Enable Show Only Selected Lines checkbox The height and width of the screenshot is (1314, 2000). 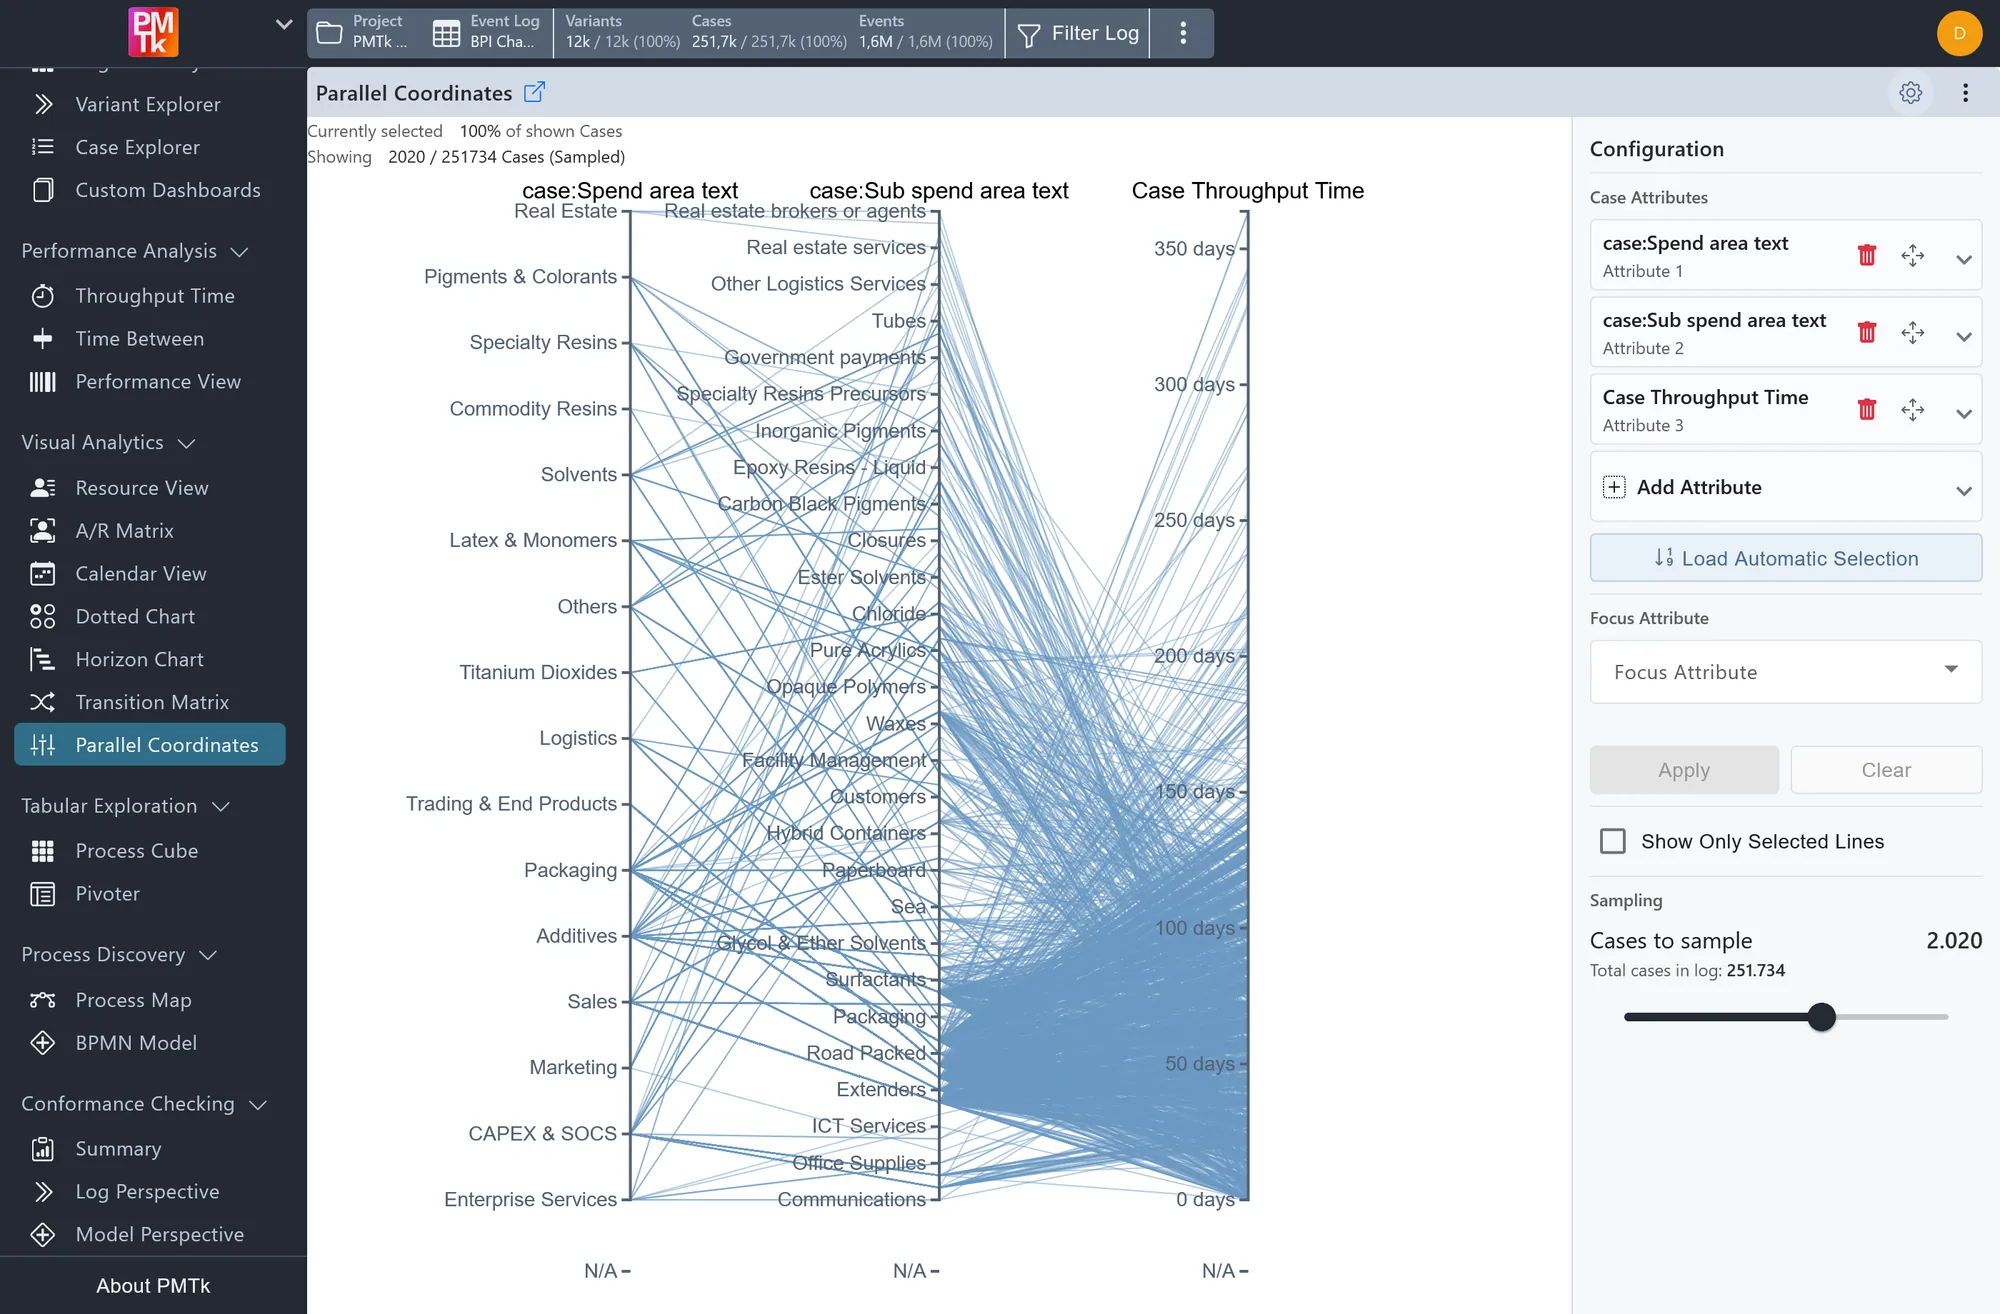click(1613, 842)
